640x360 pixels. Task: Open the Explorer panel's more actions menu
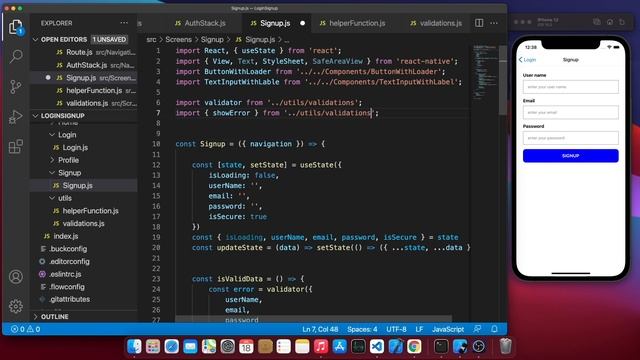tap(124, 23)
